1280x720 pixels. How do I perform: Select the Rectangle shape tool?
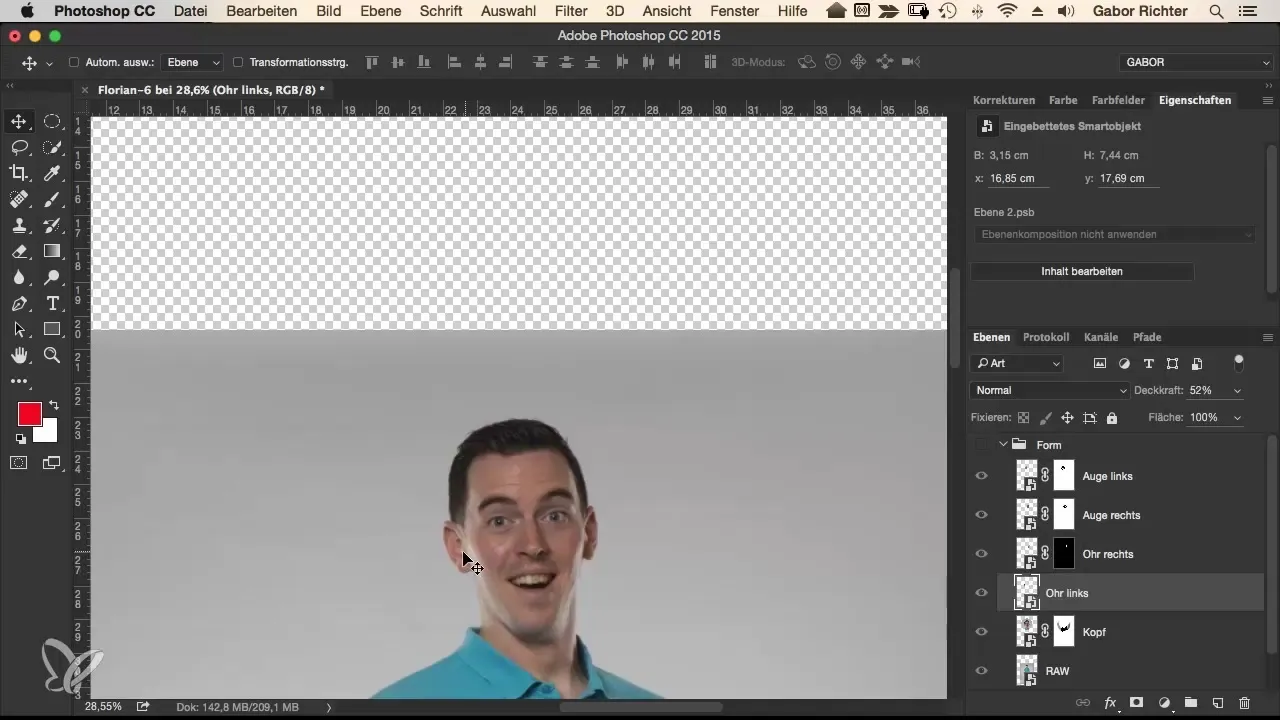pyautogui.click(x=52, y=330)
